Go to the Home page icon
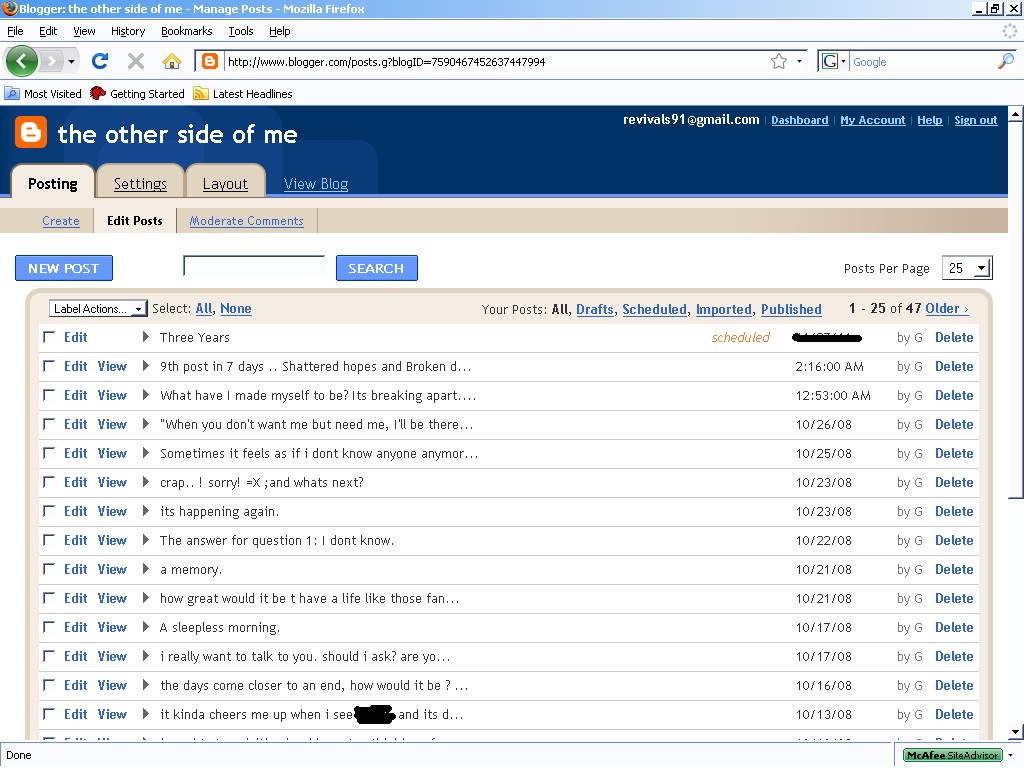This screenshot has width=1024, height=768. [x=172, y=61]
